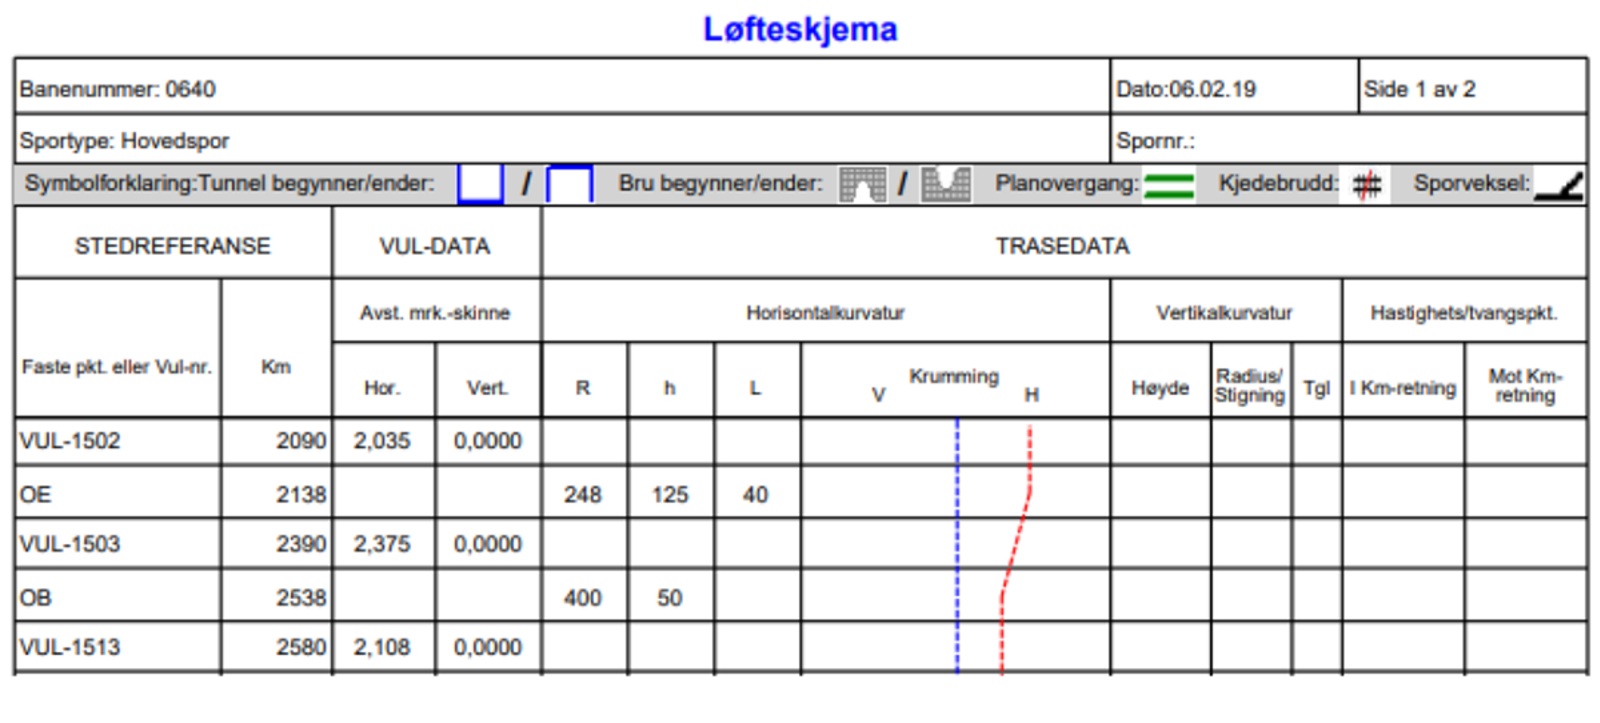Click Km value 2090
This screenshot has width=1600, height=723.
pos(301,441)
